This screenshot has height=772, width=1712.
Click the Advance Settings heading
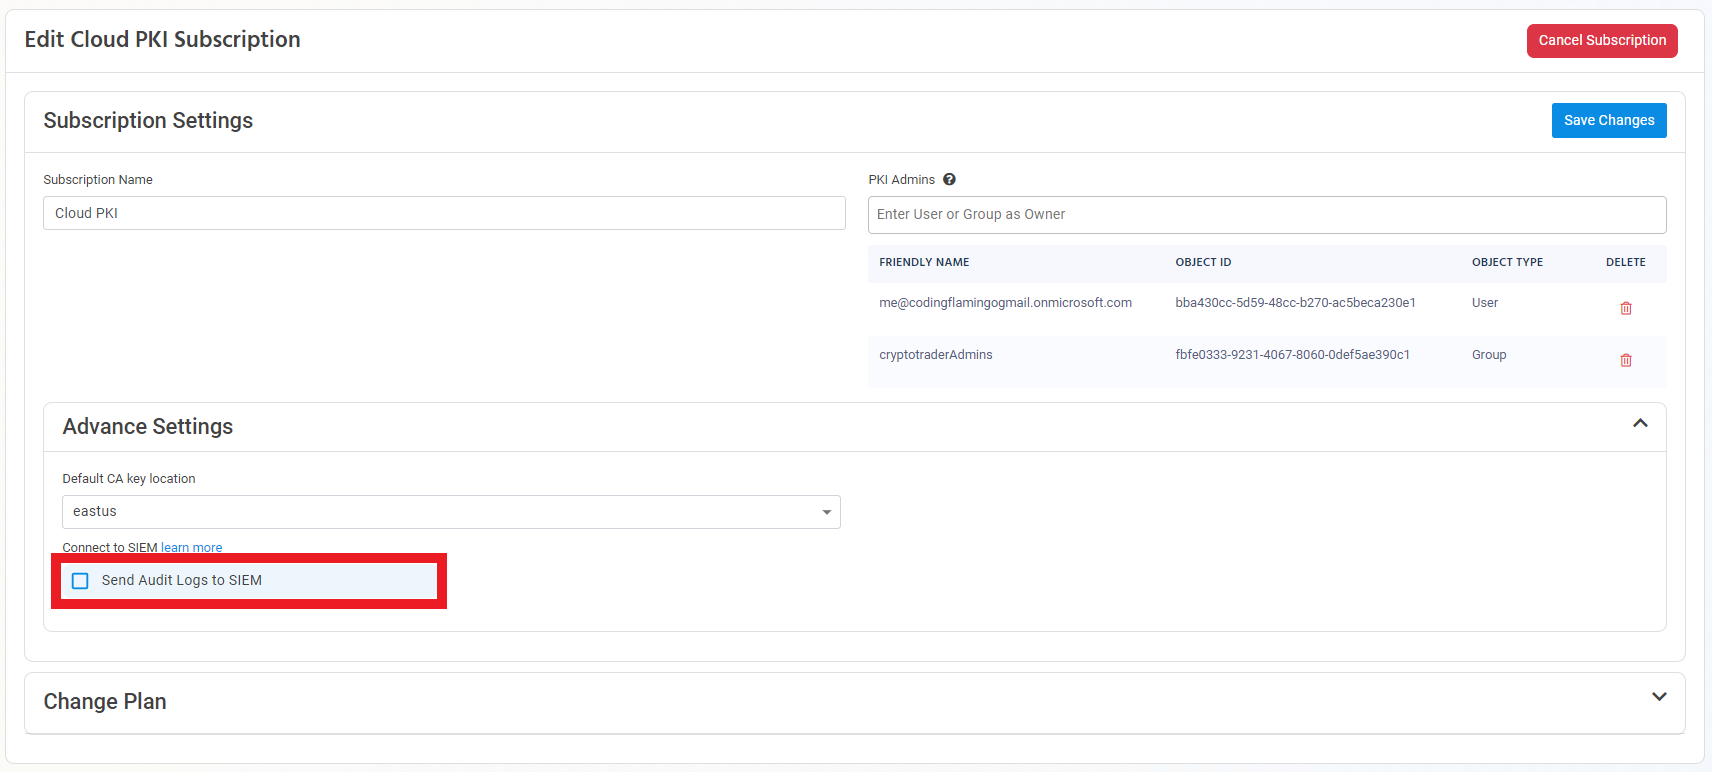[148, 427]
